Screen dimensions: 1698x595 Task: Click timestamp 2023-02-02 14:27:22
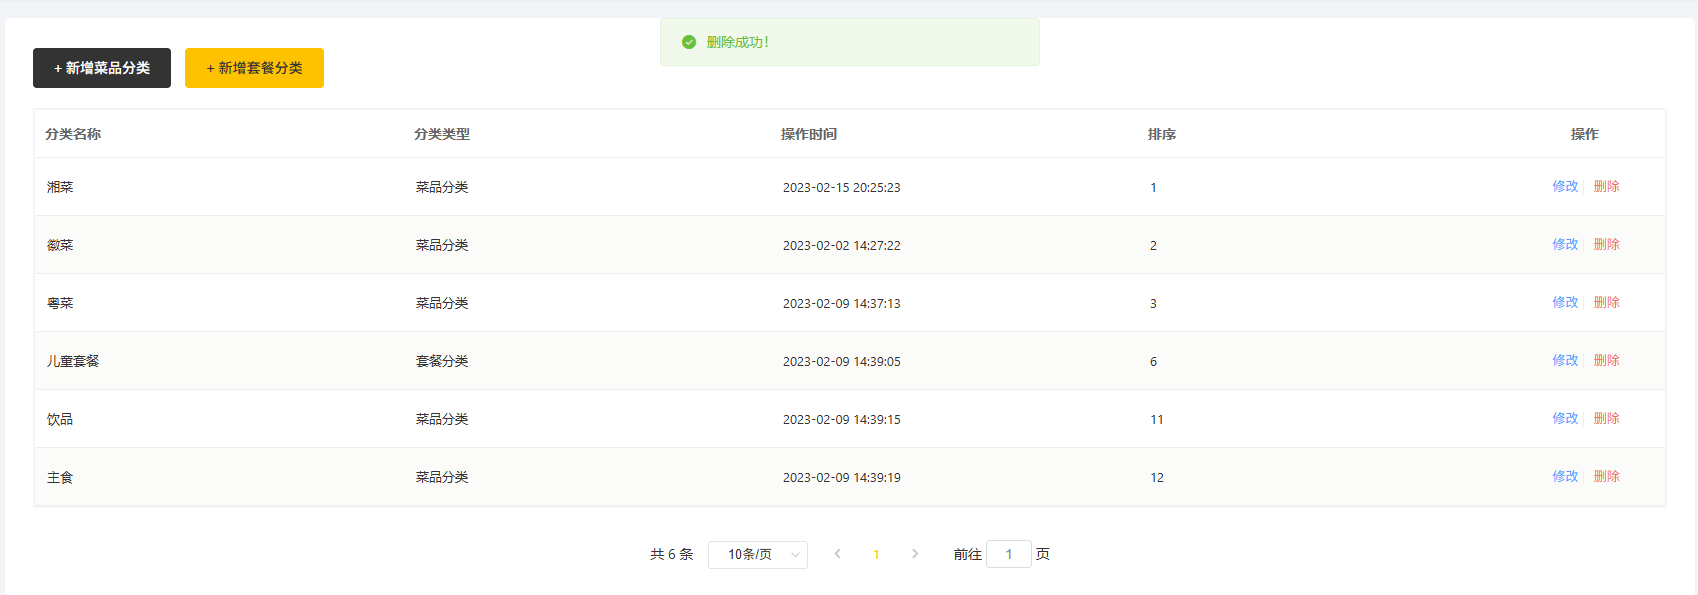[842, 245]
